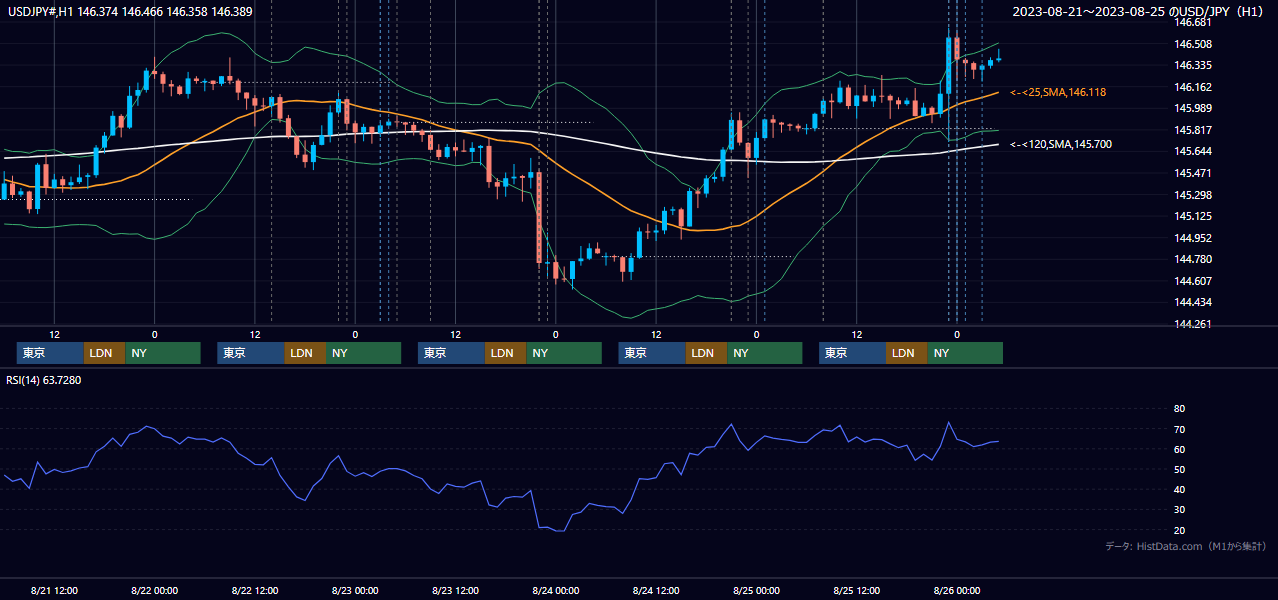
Task: Select the 8/25 12:00 time label
Action: [x=857, y=590]
